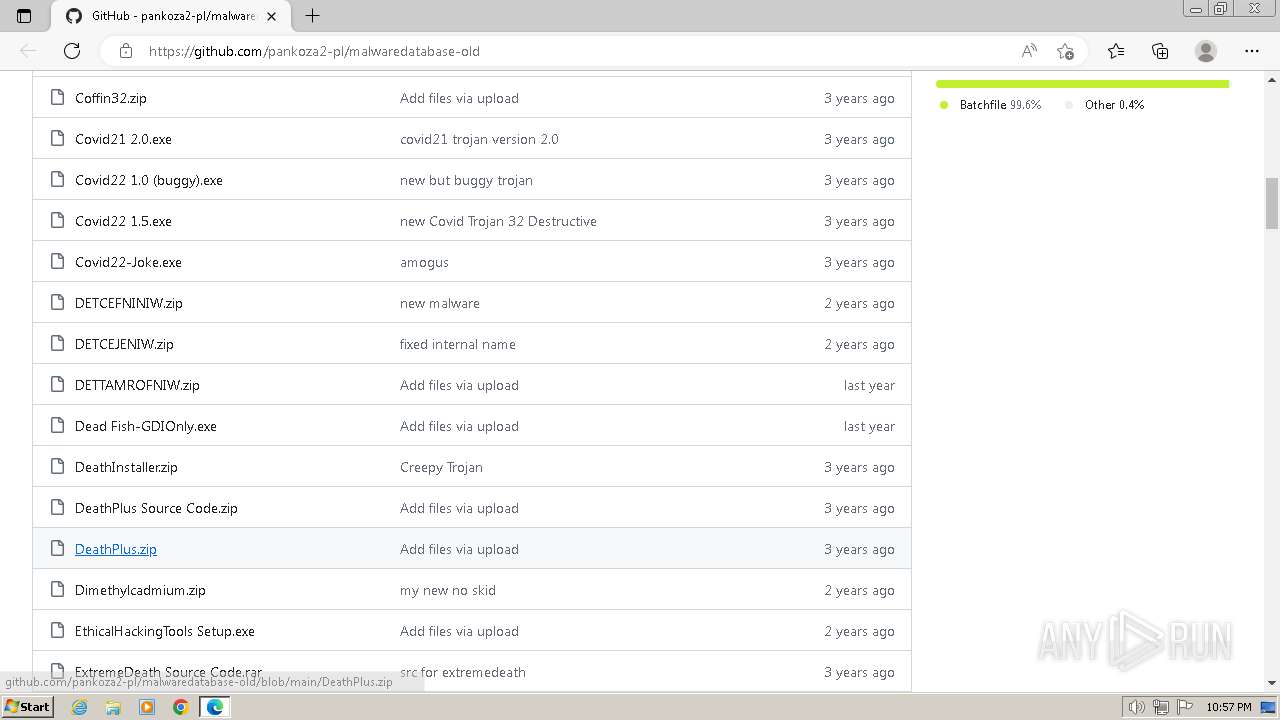Open the browser profile avatar
The height and width of the screenshot is (720, 1280).
pyautogui.click(x=1206, y=51)
